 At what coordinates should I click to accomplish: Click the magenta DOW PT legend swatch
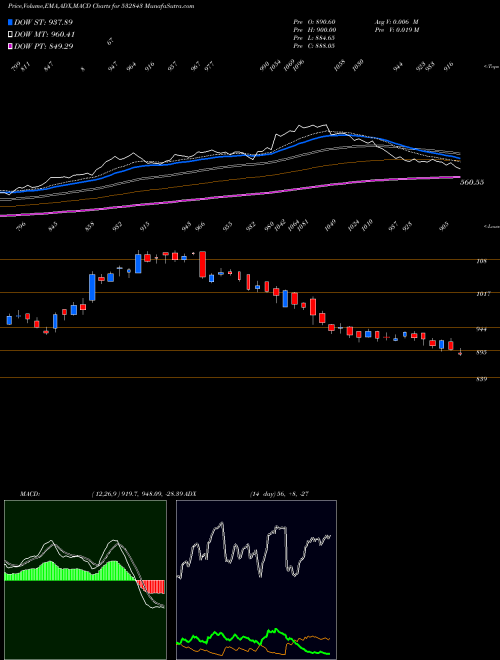(11, 46)
